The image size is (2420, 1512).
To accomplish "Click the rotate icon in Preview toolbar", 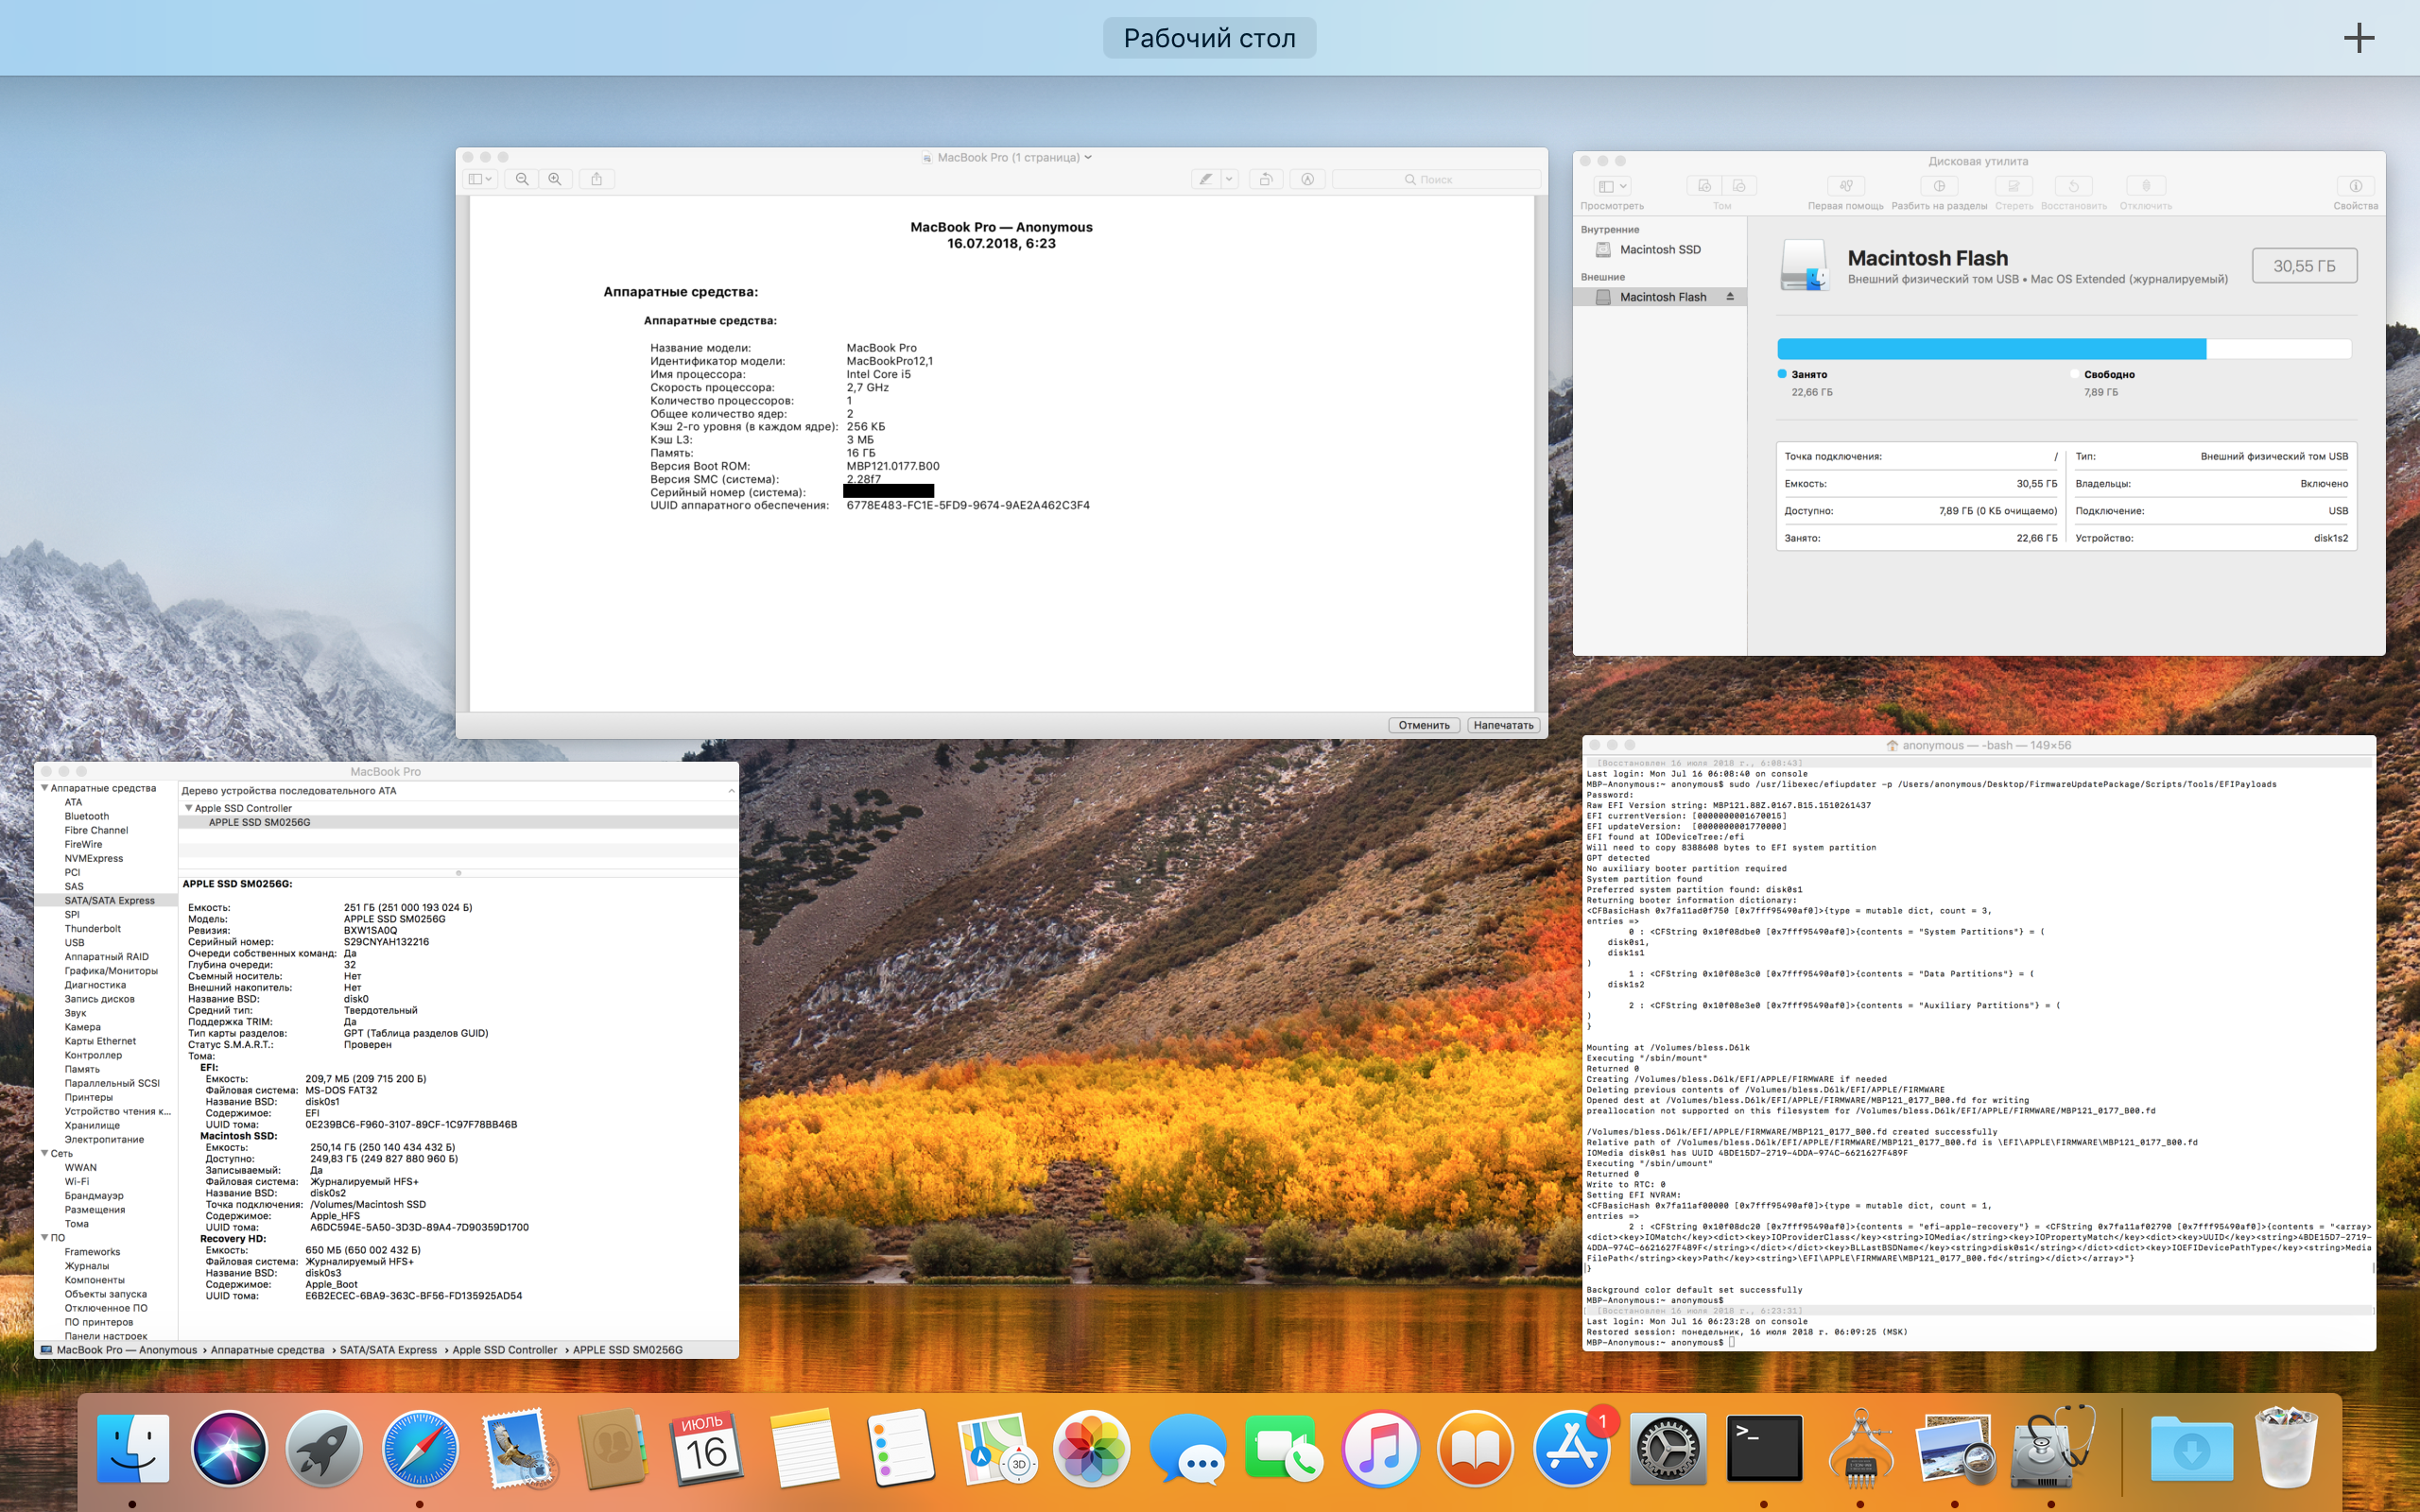I will [x=1265, y=179].
